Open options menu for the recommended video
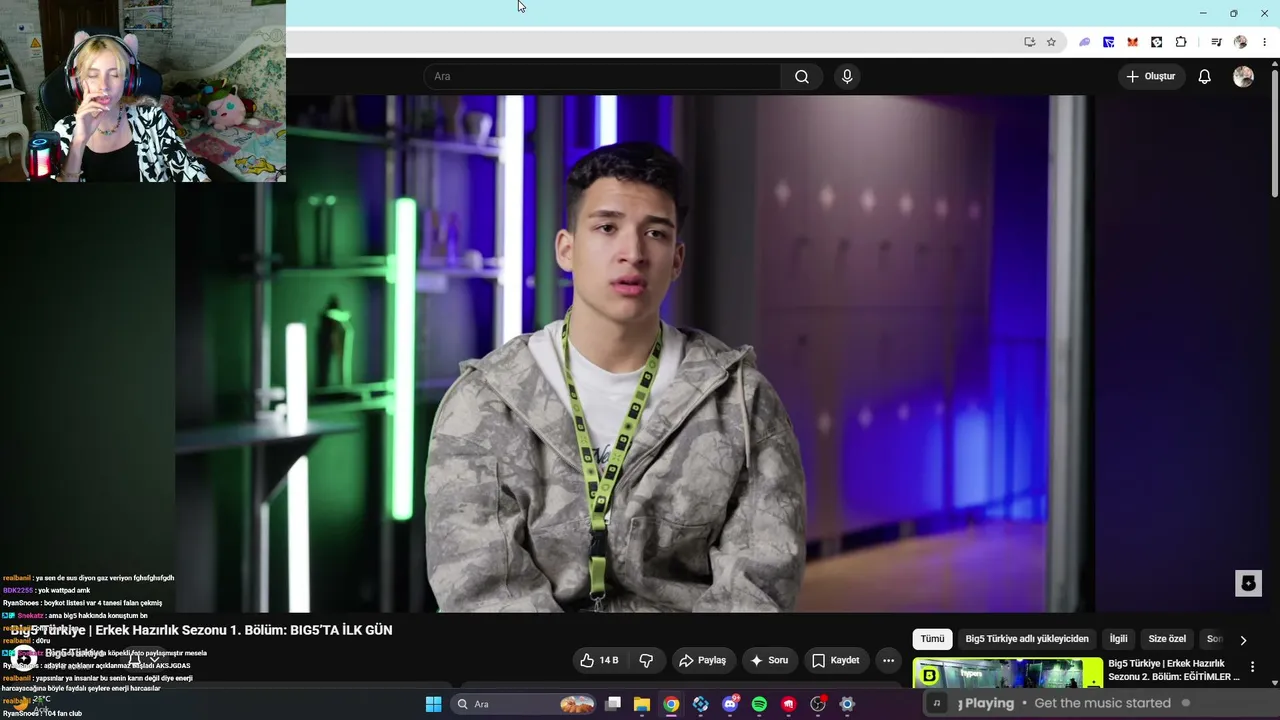The height and width of the screenshot is (720, 1280). point(1252,667)
